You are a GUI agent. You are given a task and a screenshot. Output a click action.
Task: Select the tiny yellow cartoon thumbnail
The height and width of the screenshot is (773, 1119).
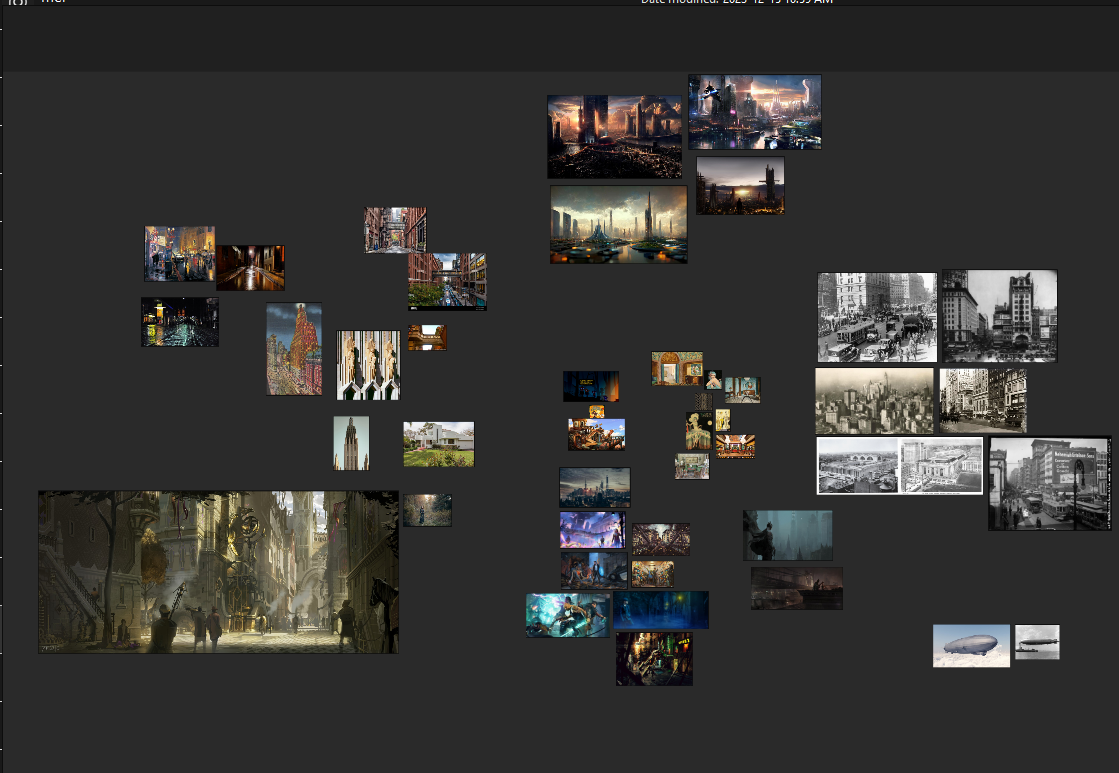597,412
